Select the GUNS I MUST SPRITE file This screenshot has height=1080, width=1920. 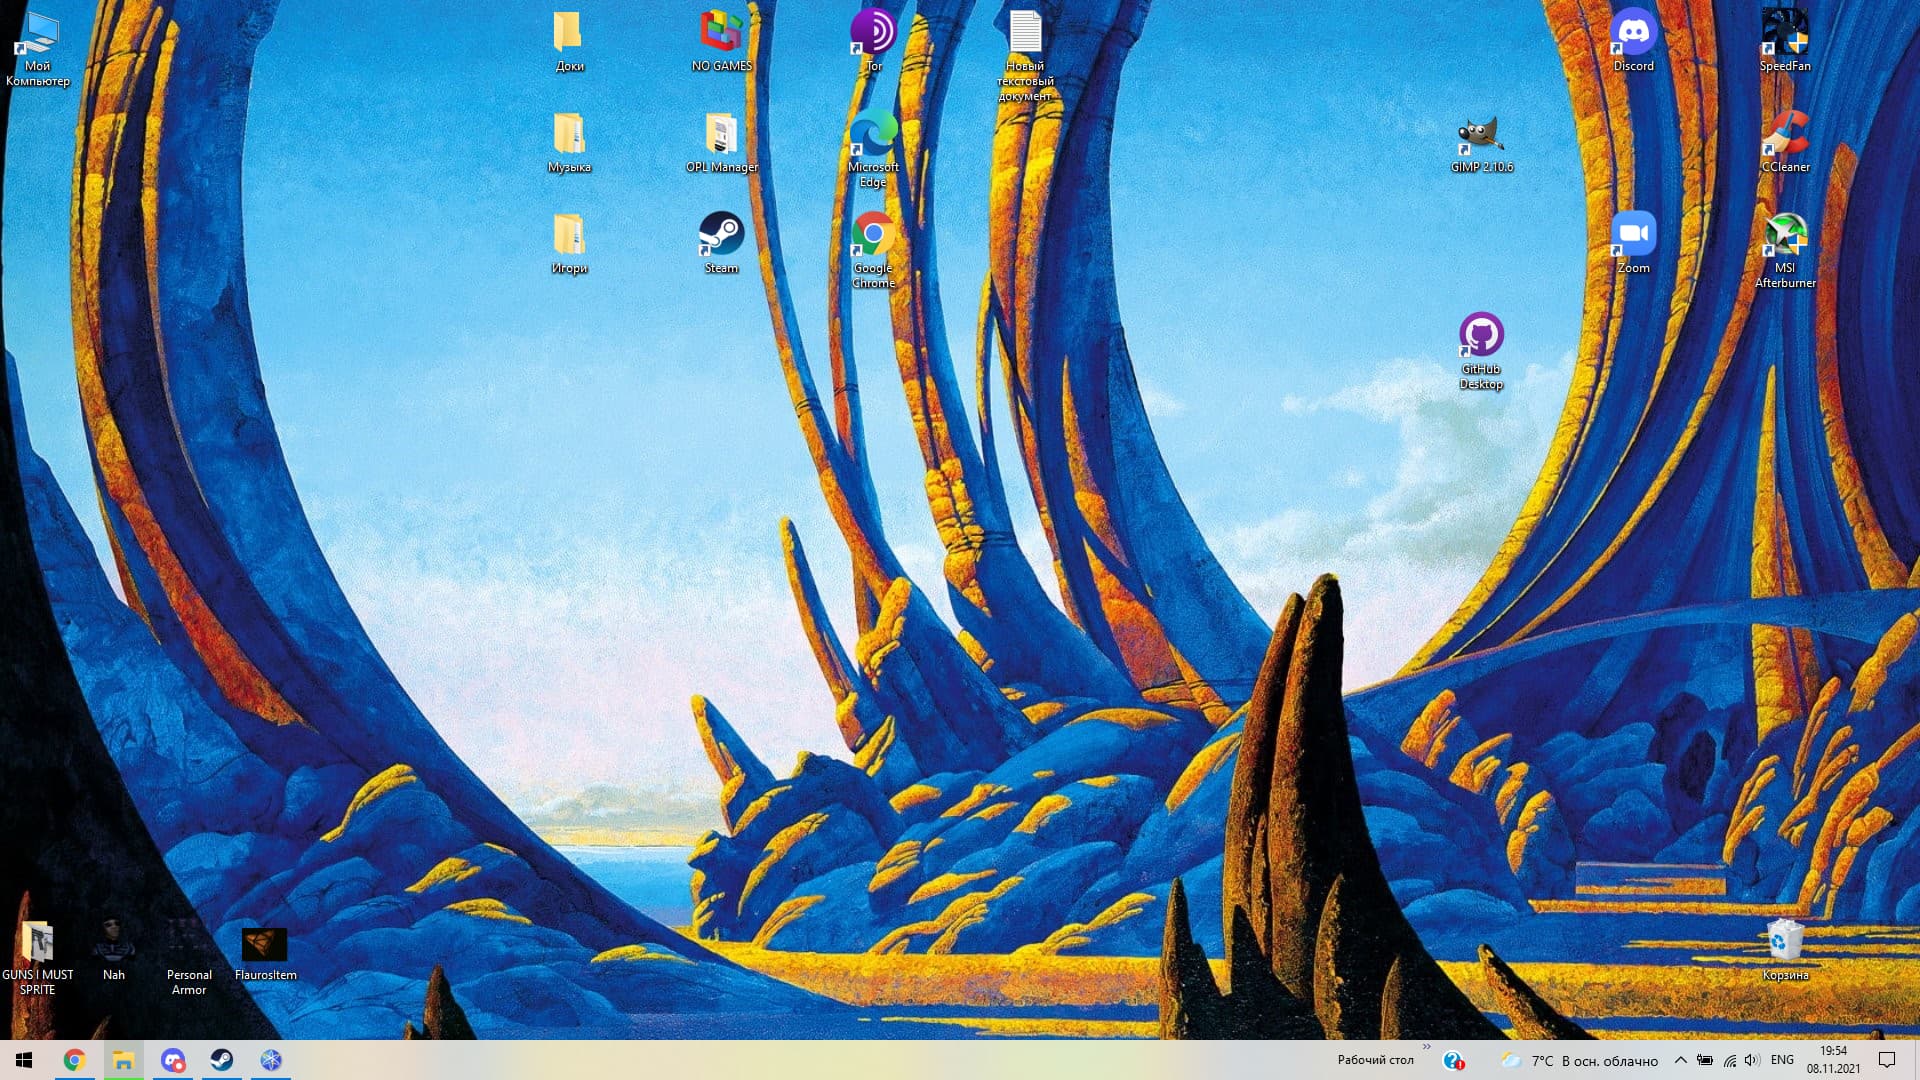pyautogui.click(x=37, y=958)
